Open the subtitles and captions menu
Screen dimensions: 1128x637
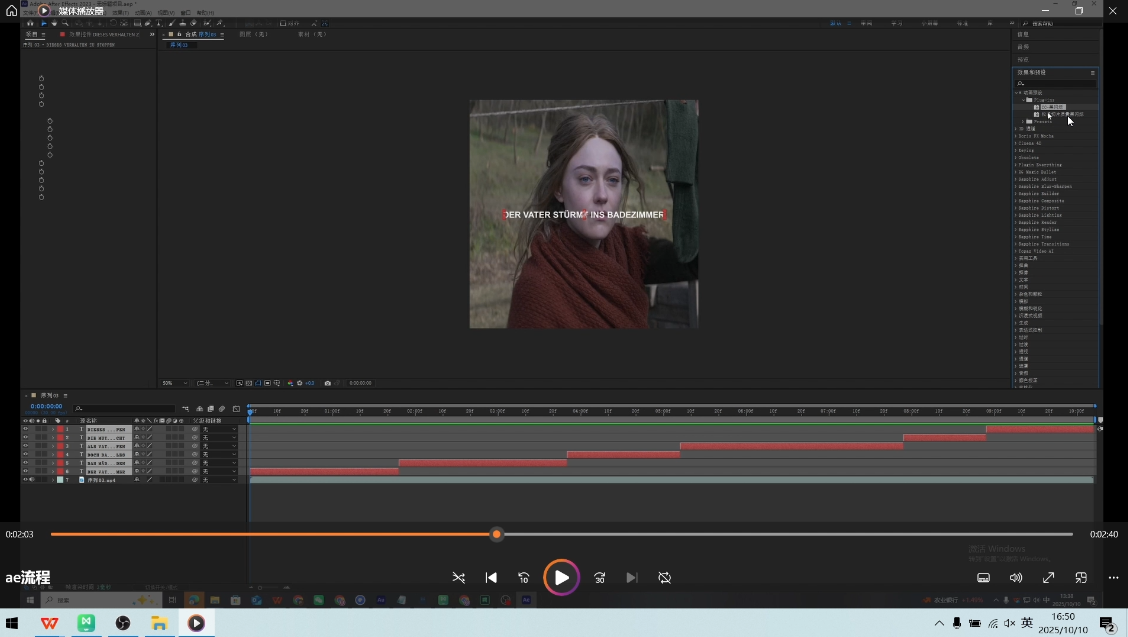983,578
